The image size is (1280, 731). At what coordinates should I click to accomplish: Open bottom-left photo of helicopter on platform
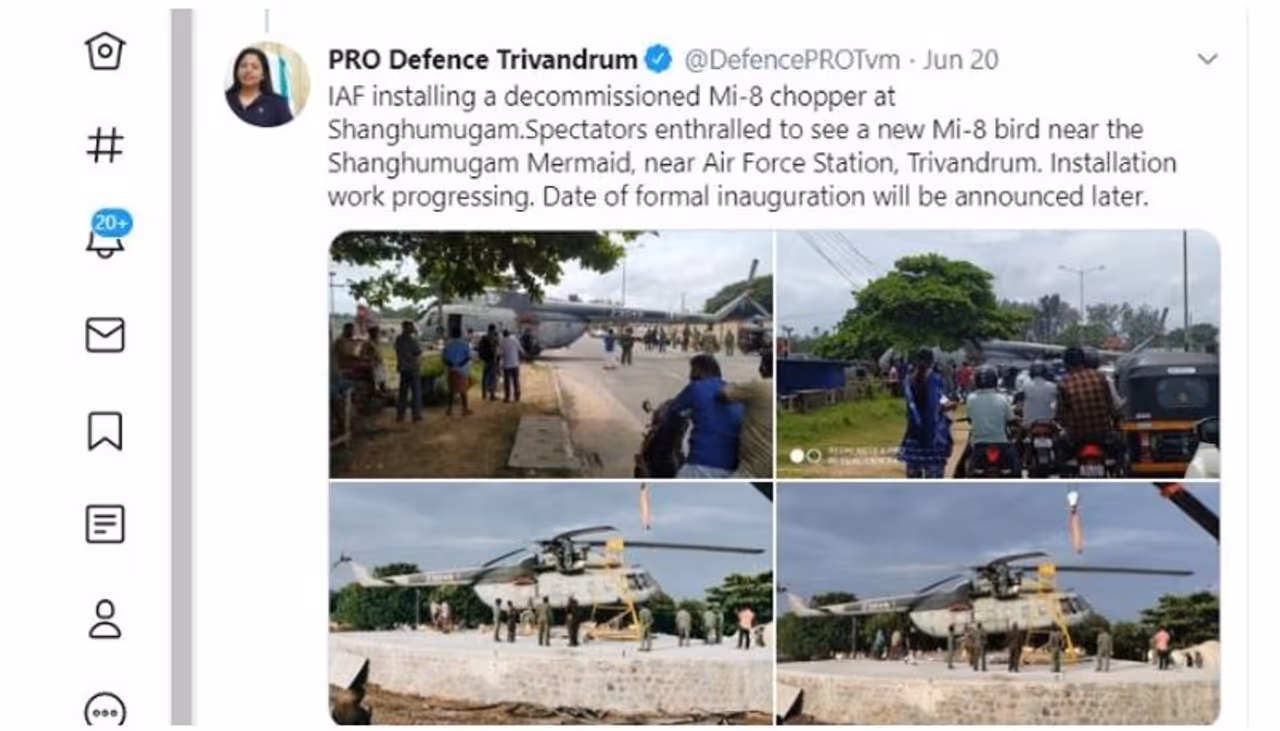click(x=551, y=603)
